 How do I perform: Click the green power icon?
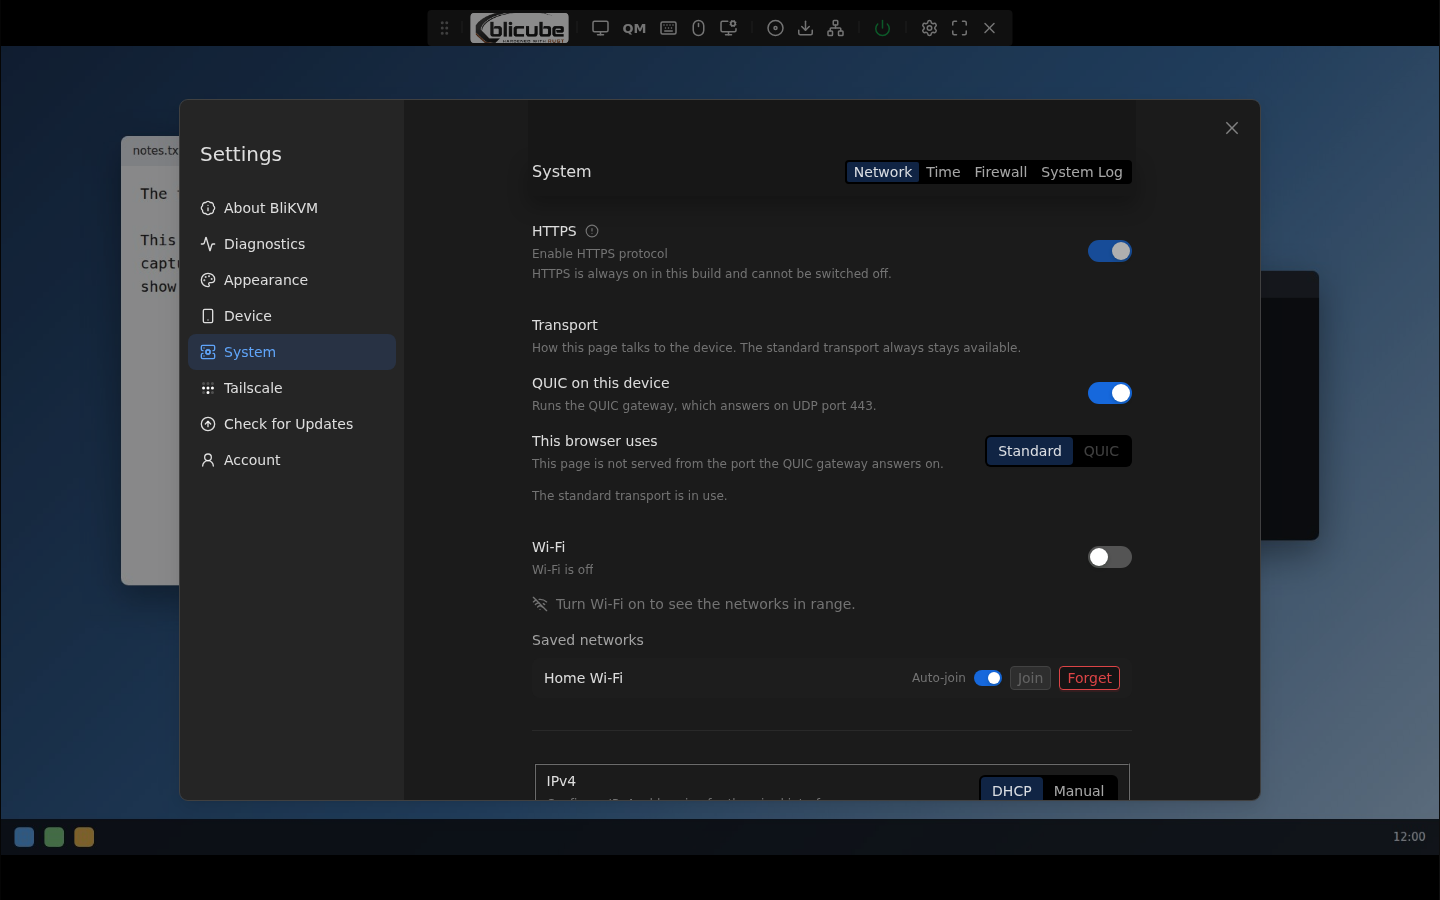point(882,28)
